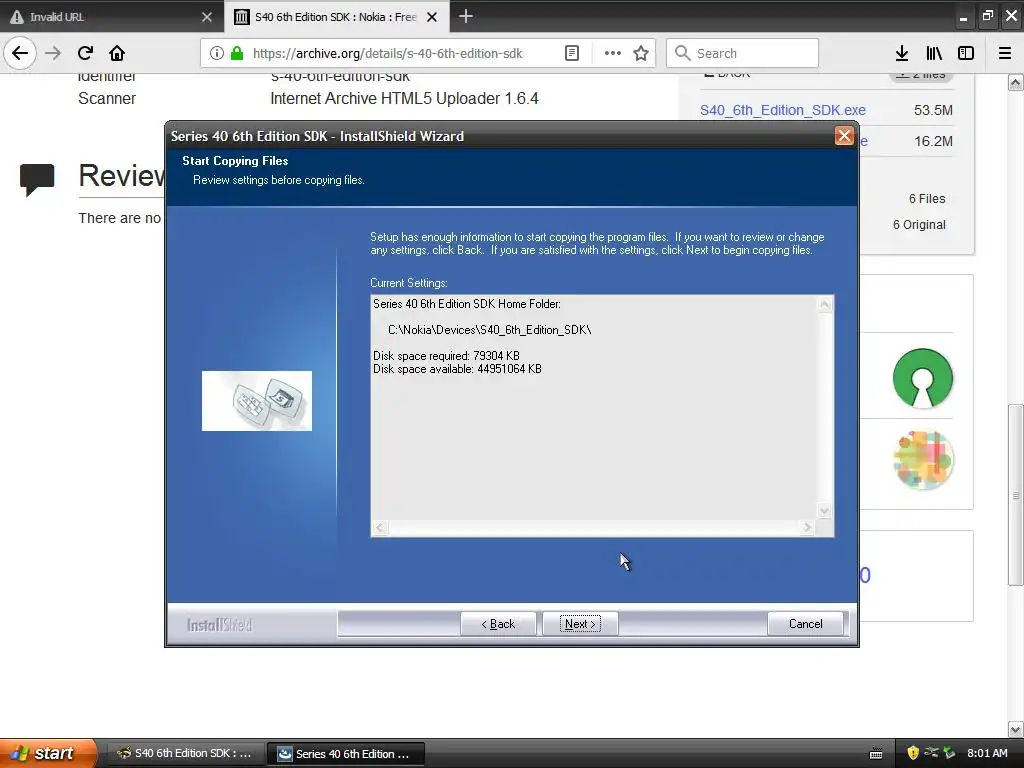Click the Firefox forward arrow
This screenshot has width=1024, height=768.
(x=53, y=53)
